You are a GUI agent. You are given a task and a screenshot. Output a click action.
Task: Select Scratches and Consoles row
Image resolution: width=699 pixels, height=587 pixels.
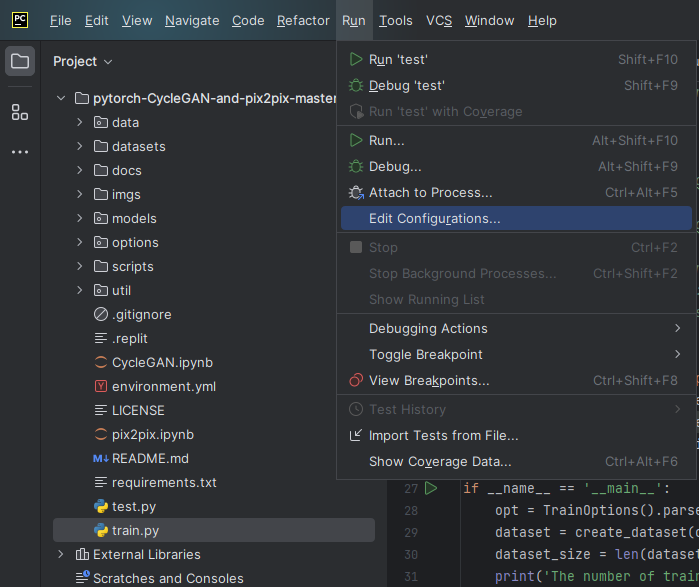pyautogui.click(x=214, y=578)
